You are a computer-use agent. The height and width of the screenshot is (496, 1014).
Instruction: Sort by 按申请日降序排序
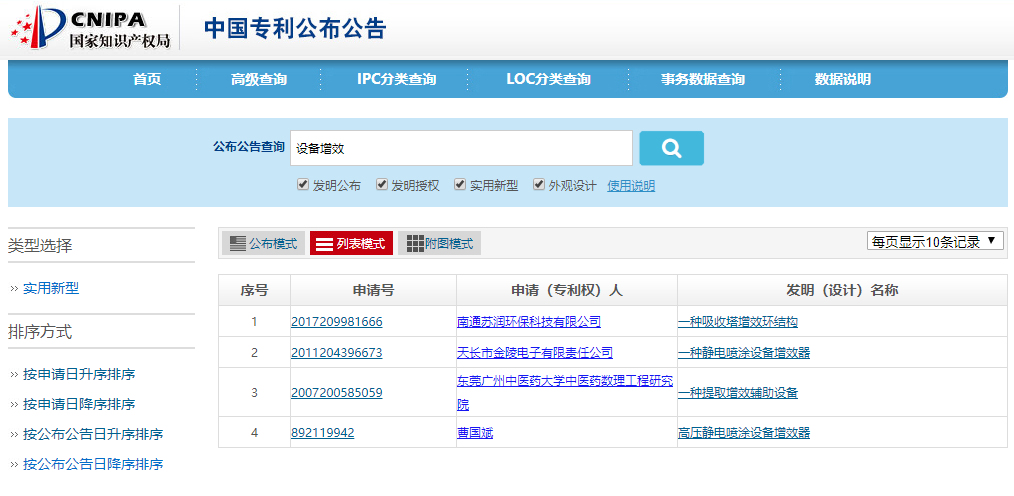coord(79,404)
